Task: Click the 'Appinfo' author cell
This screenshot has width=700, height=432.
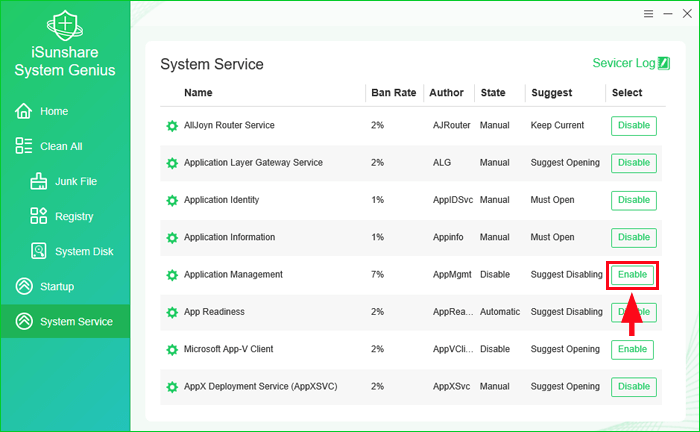Action: [x=448, y=237]
